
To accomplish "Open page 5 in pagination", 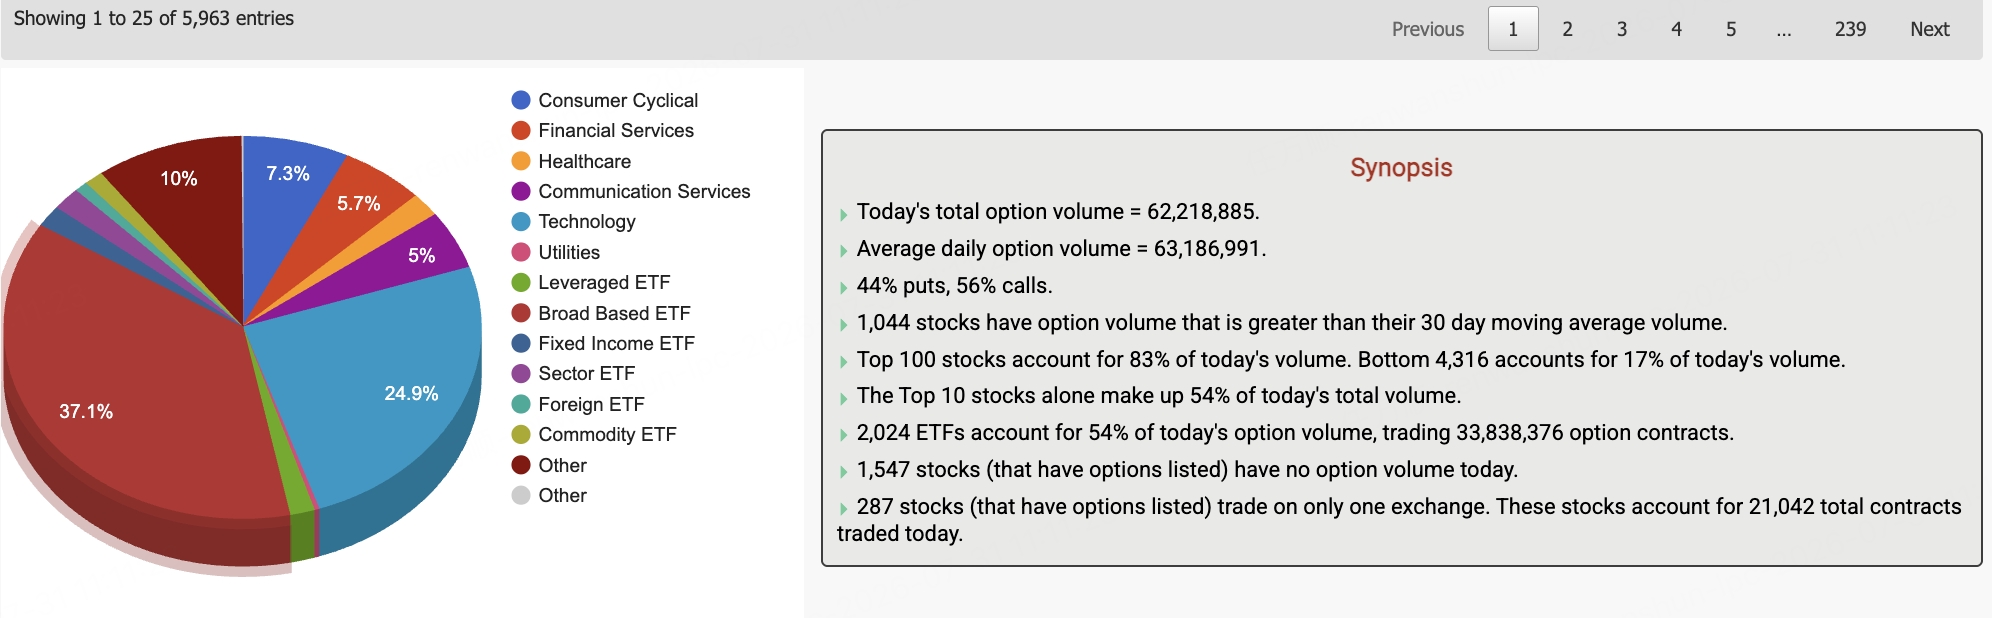I will tap(1730, 29).
